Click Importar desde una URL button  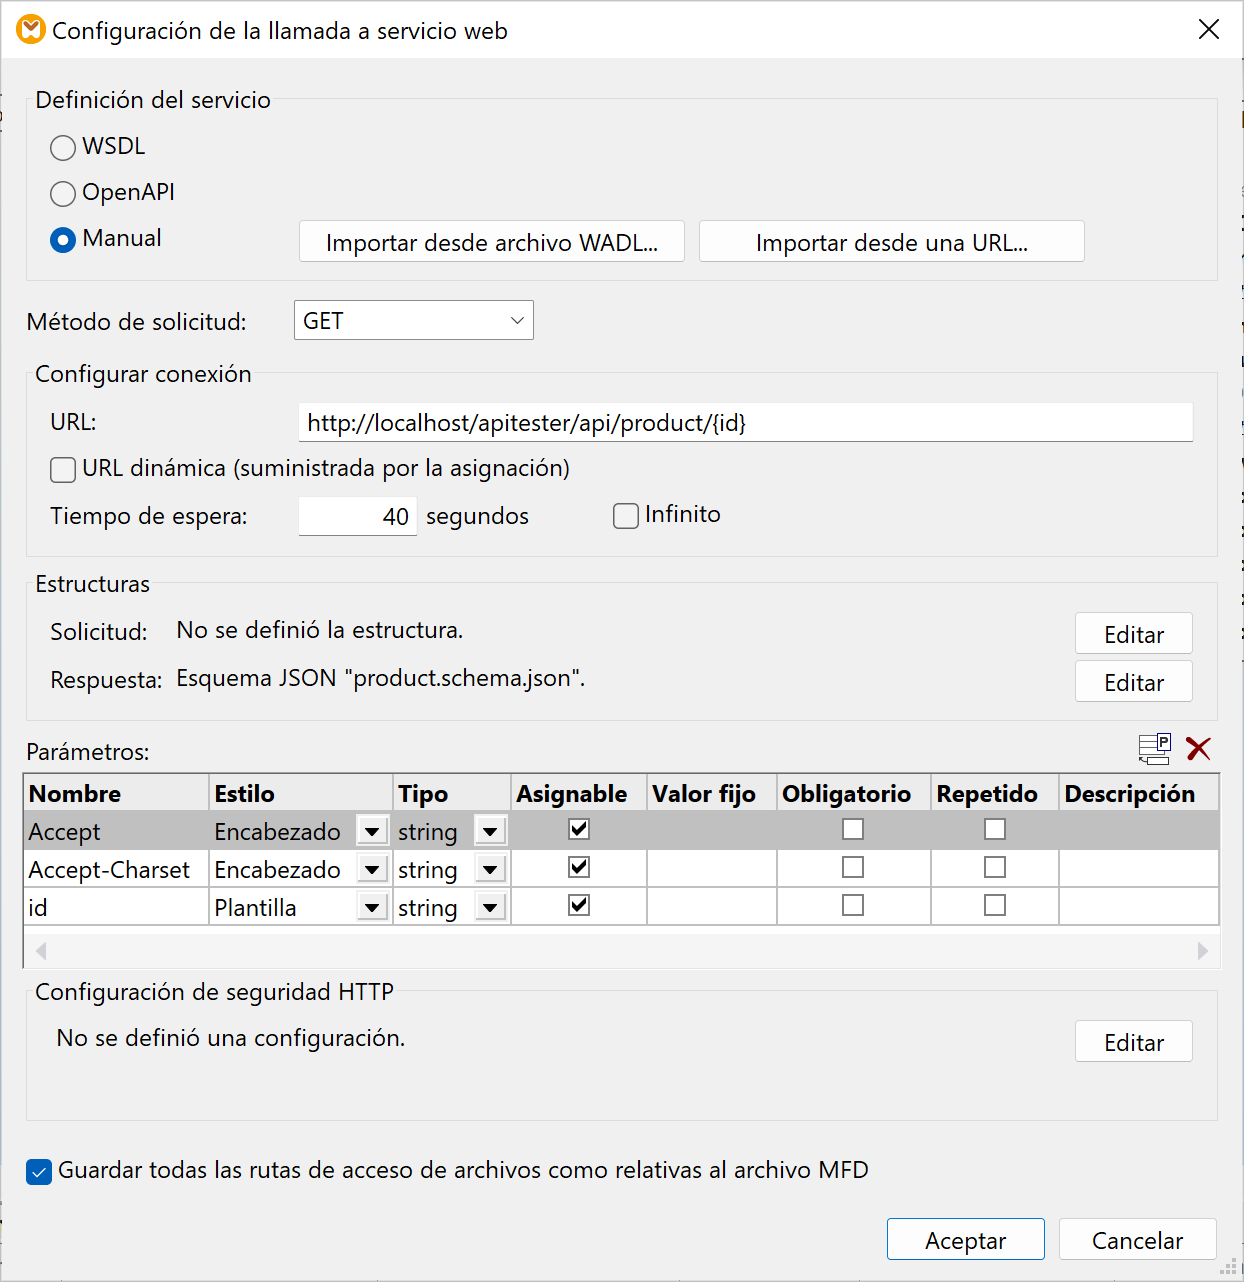tap(891, 242)
